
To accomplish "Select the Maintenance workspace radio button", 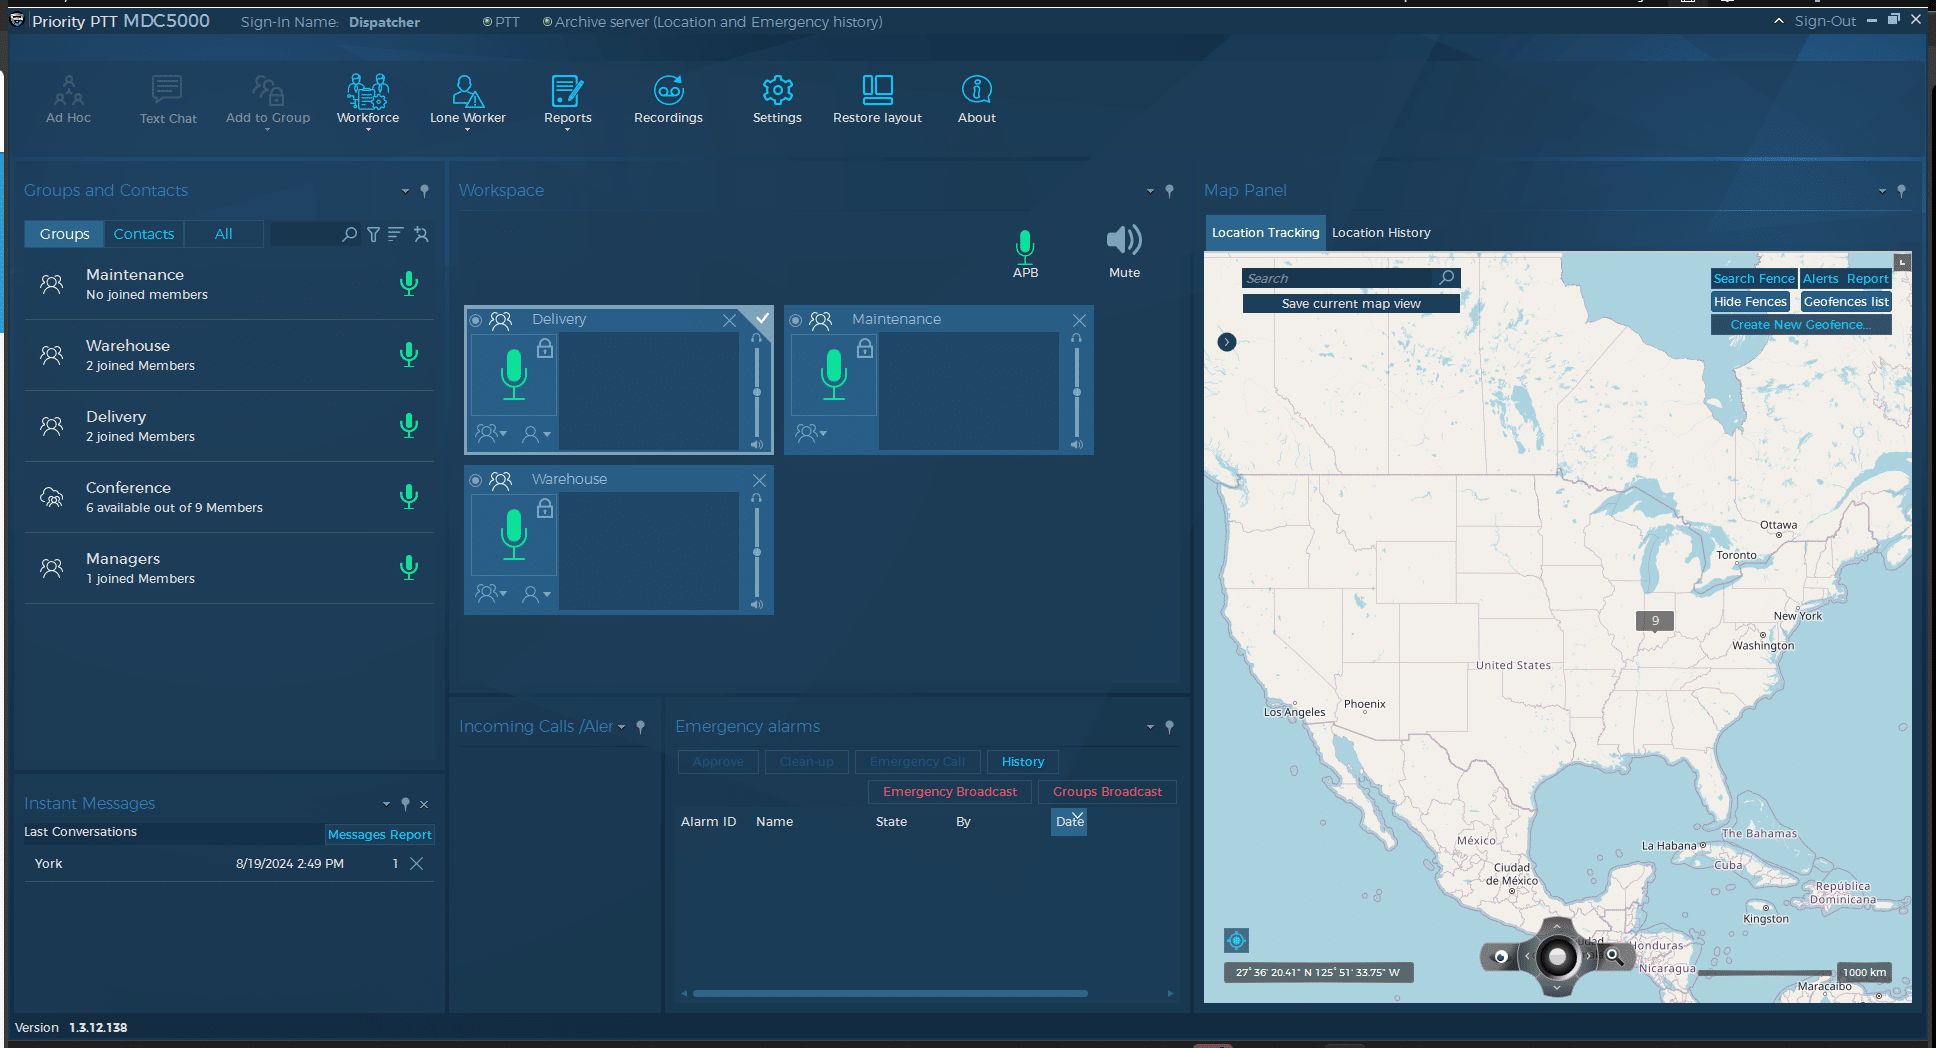I will coord(796,320).
